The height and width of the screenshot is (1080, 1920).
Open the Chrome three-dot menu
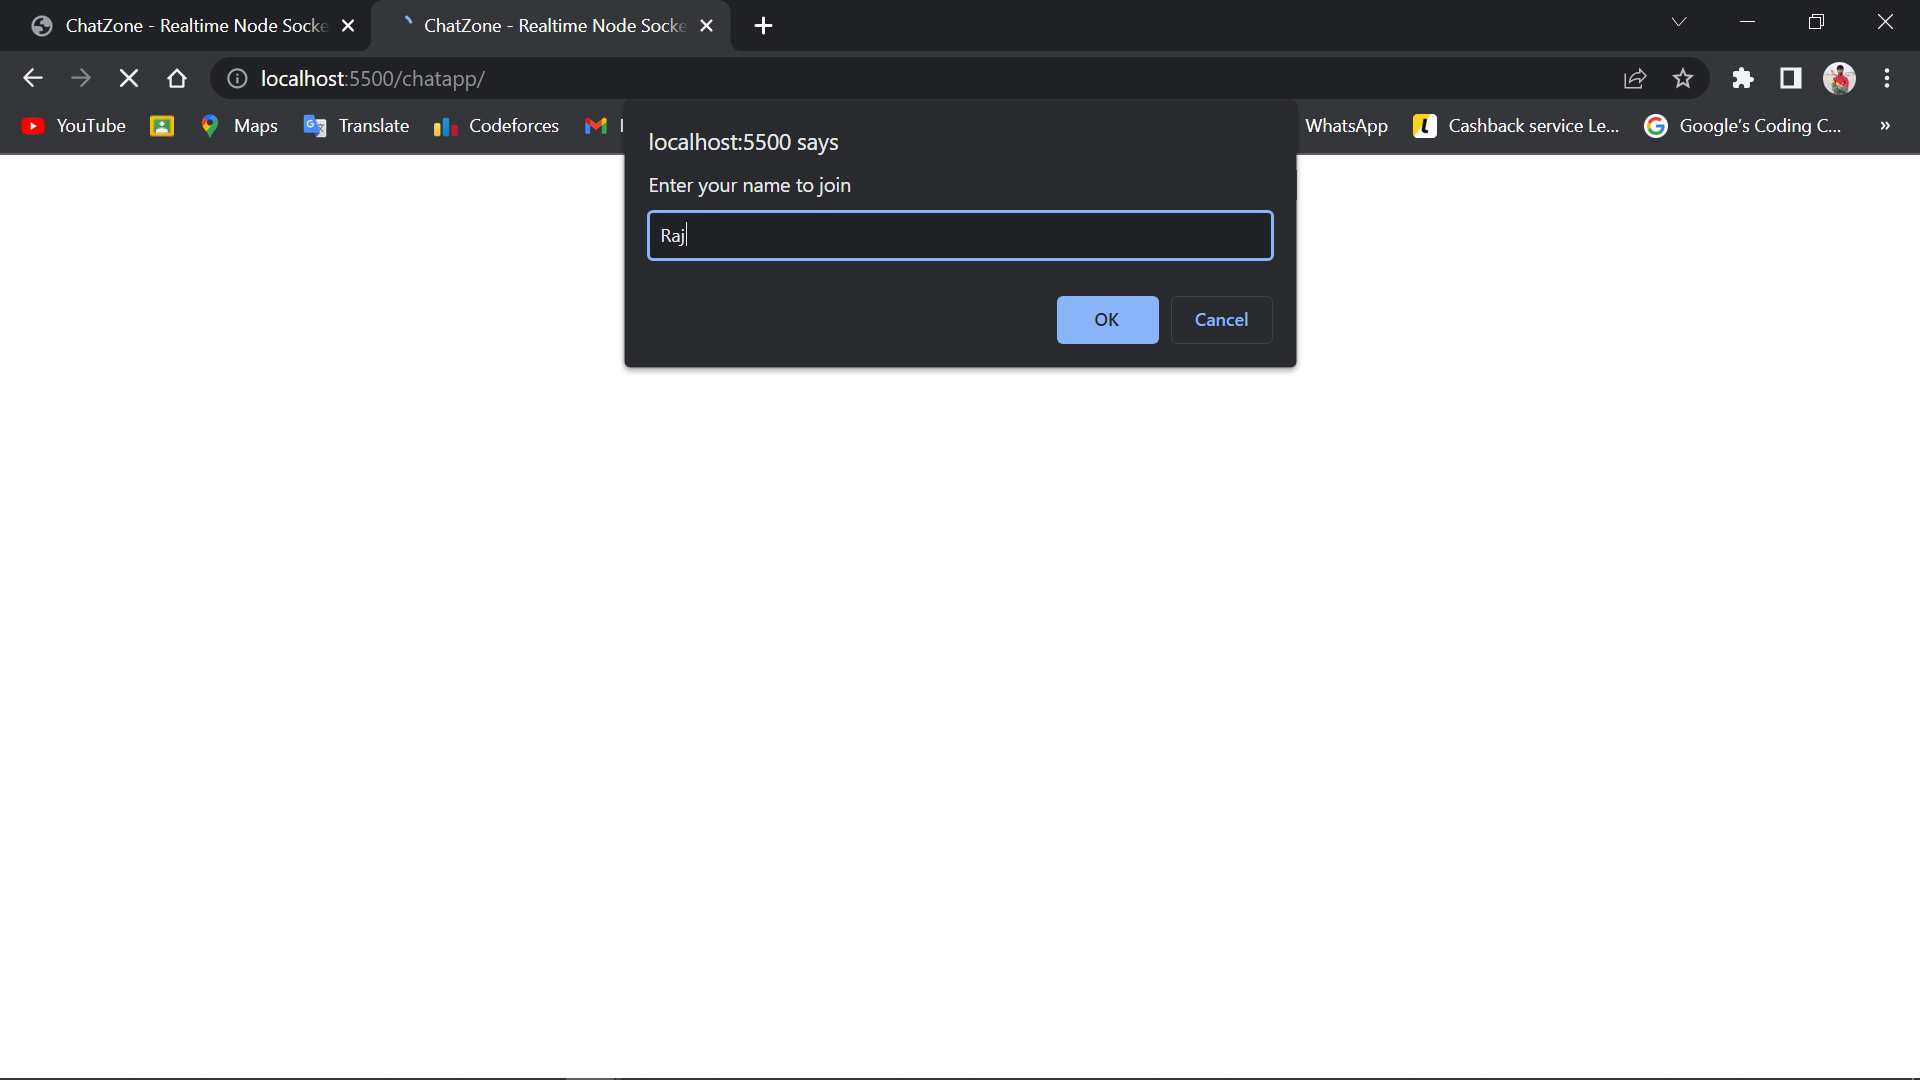click(1888, 78)
